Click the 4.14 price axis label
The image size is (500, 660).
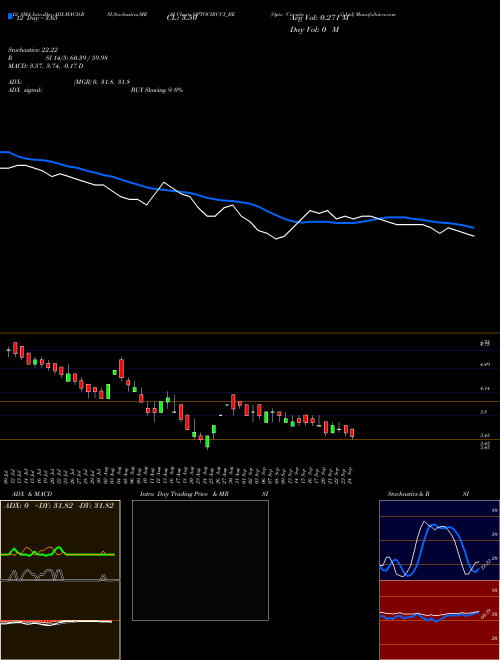click(x=485, y=389)
